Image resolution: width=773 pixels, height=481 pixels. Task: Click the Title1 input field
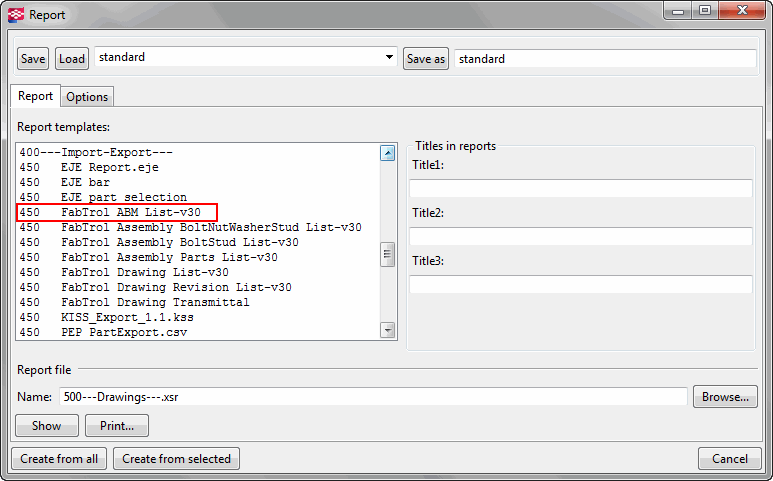581,188
